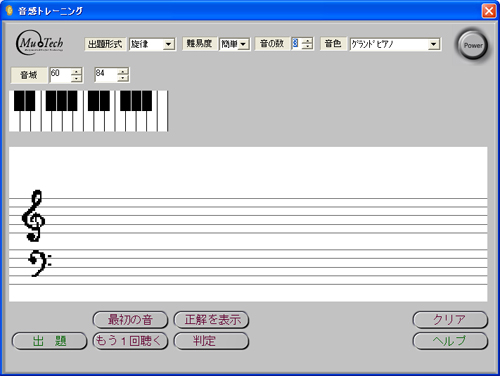Click the もう1回聴く button
This screenshot has width=500, height=376.
(130, 341)
